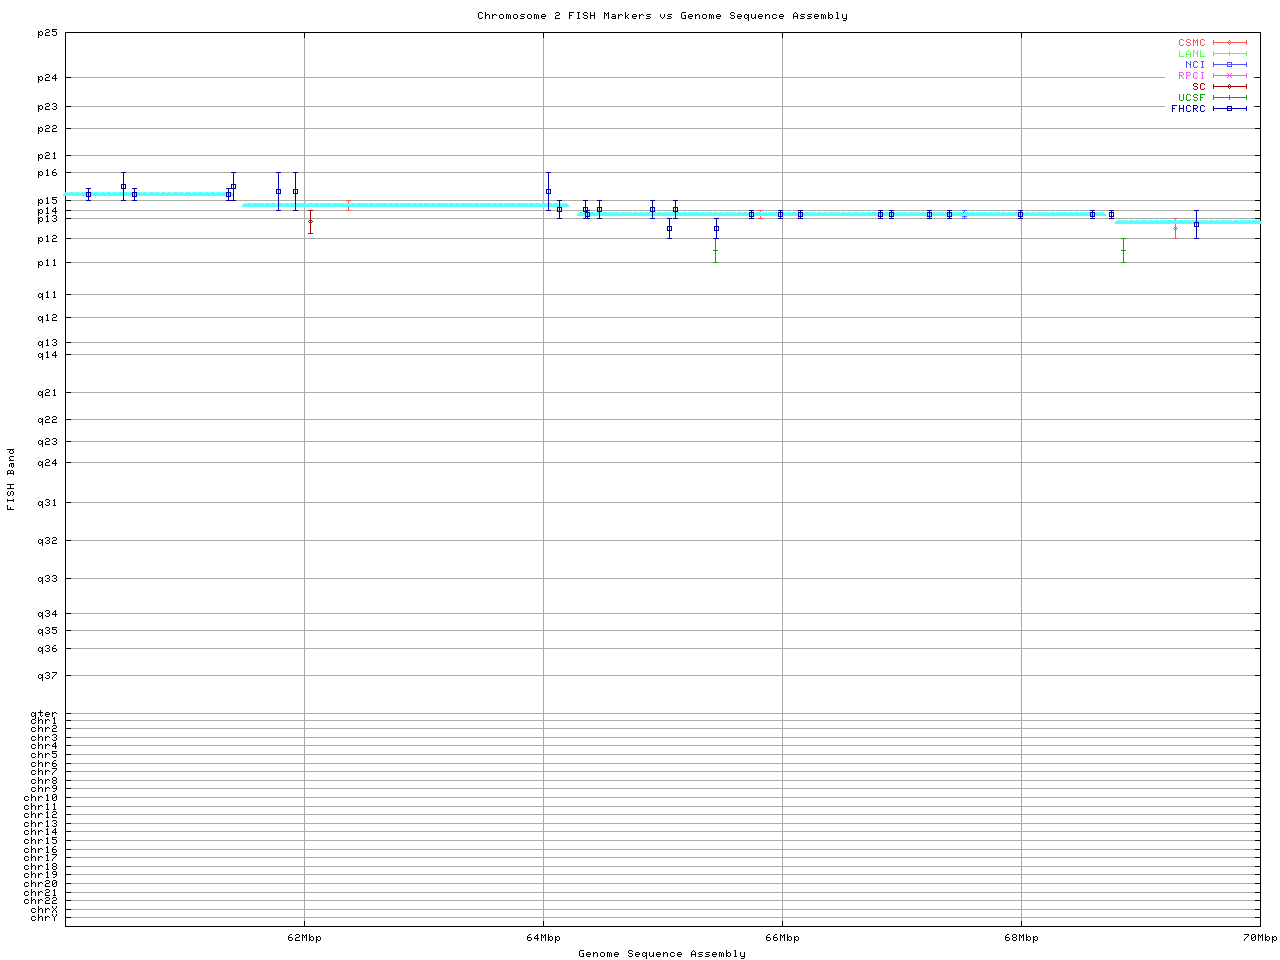Select the 66Mbp x-axis tick label
This screenshot has width=1280, height=960.
coord(782,938)
